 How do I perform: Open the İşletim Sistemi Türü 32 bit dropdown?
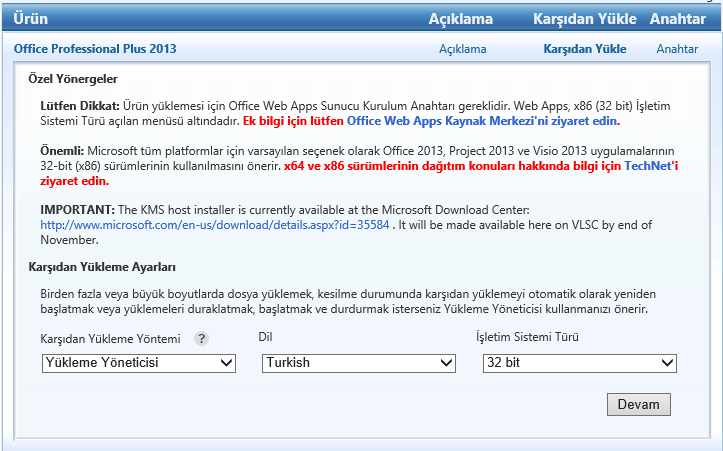[579, 363]
